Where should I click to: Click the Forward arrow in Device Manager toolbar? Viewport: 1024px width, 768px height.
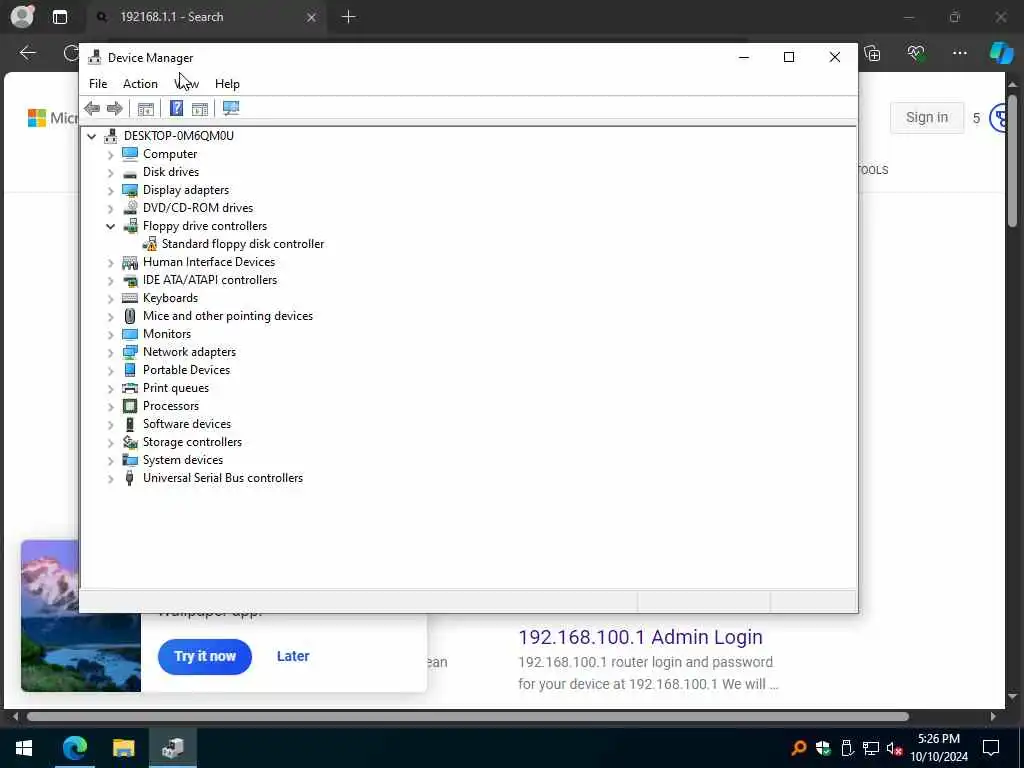coord(115,108)
